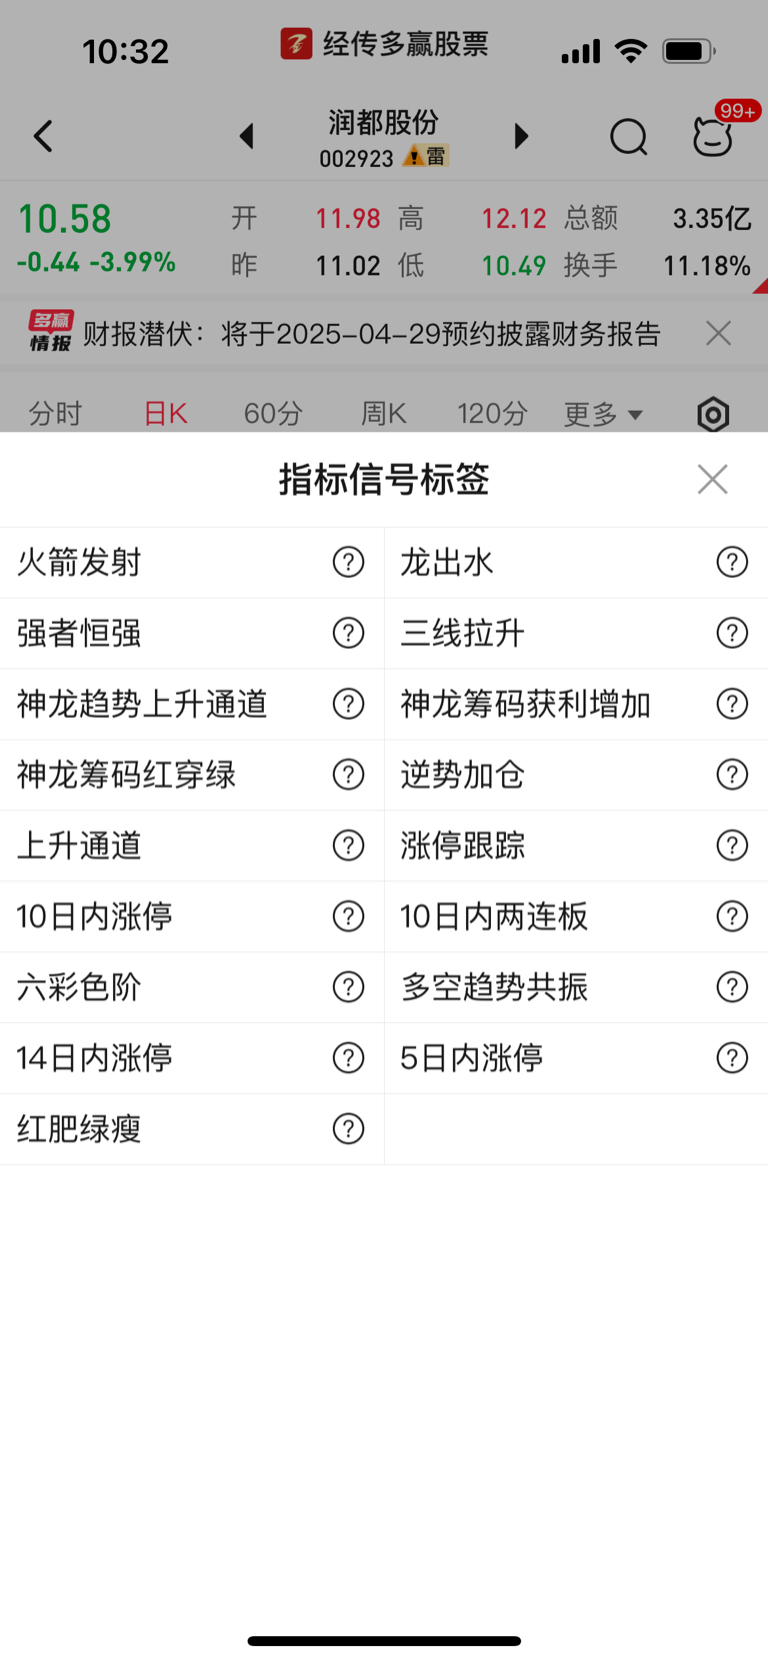This screenshot has width=768, height=1663.
Task: Show question mark info for 多空趋势共振
Action: pyautogui.click(x=732, y=987)
